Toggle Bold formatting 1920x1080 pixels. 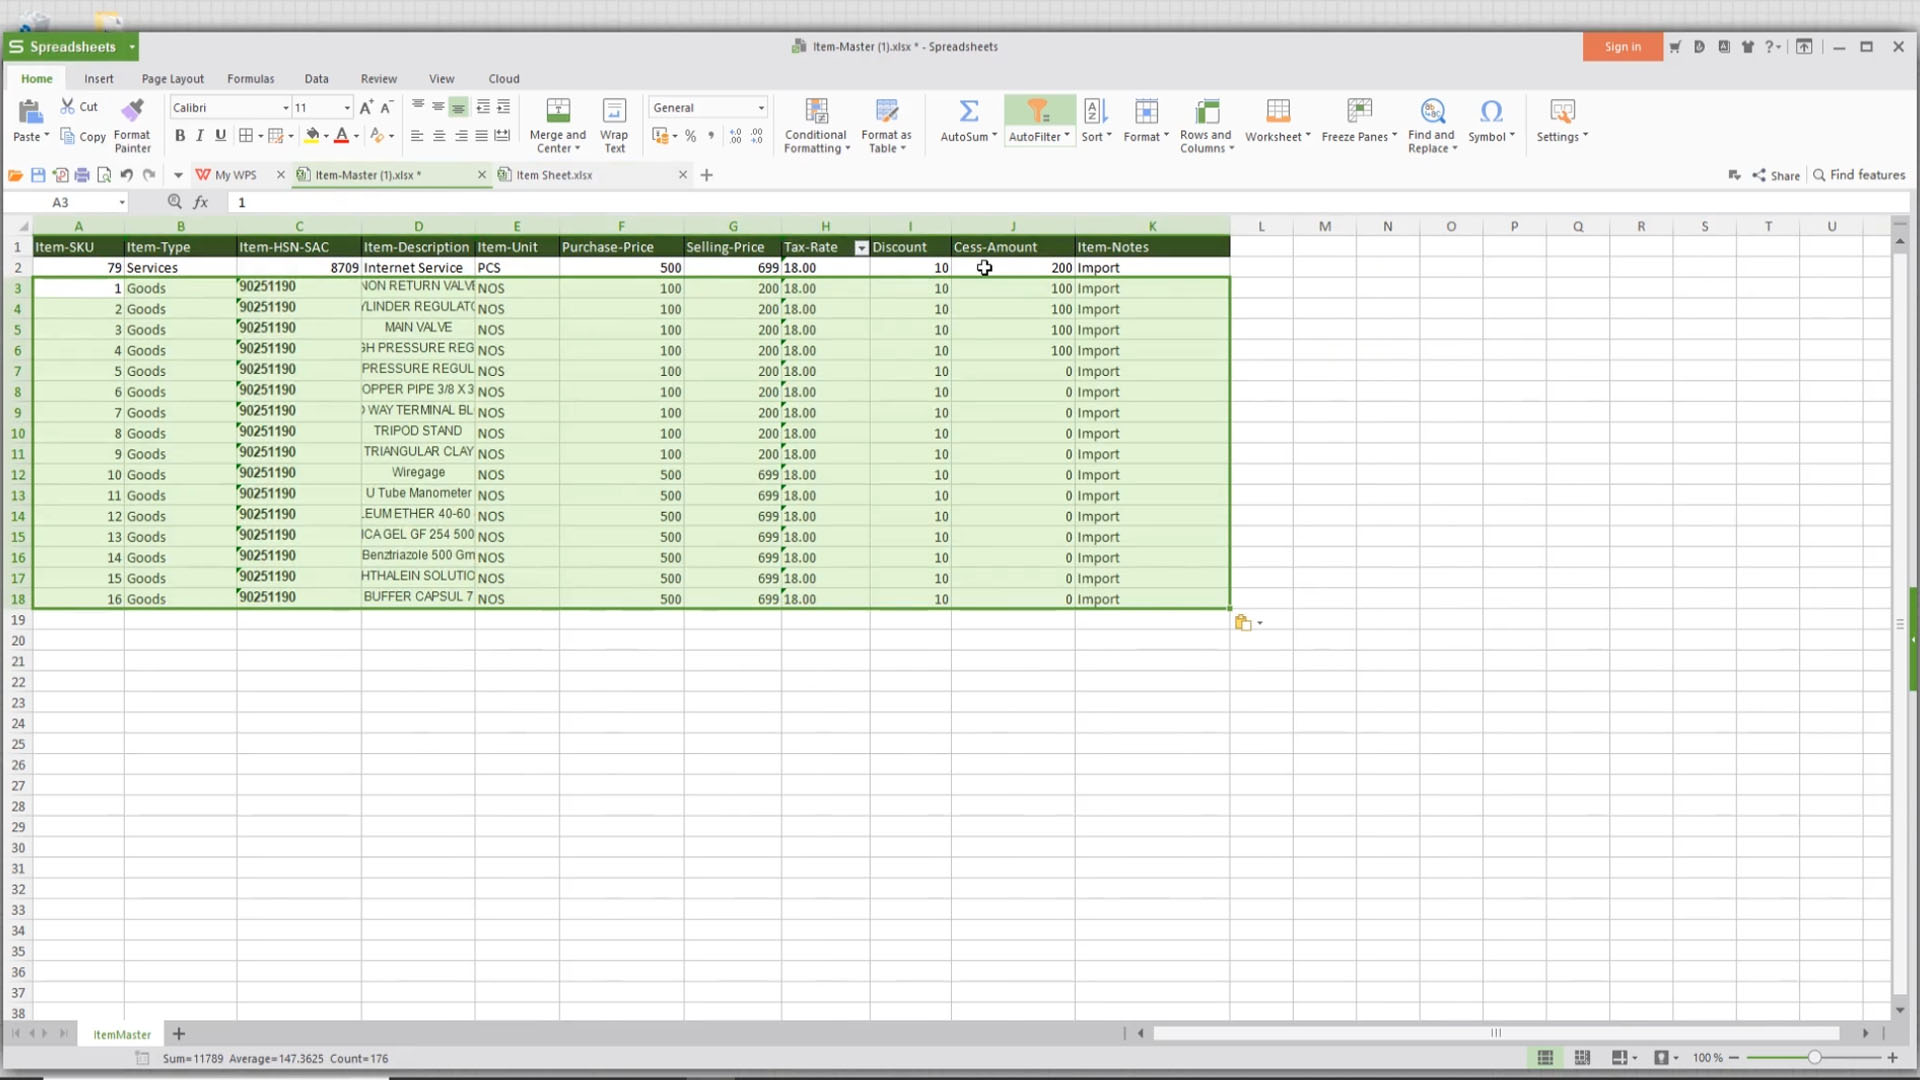[180, 136]
